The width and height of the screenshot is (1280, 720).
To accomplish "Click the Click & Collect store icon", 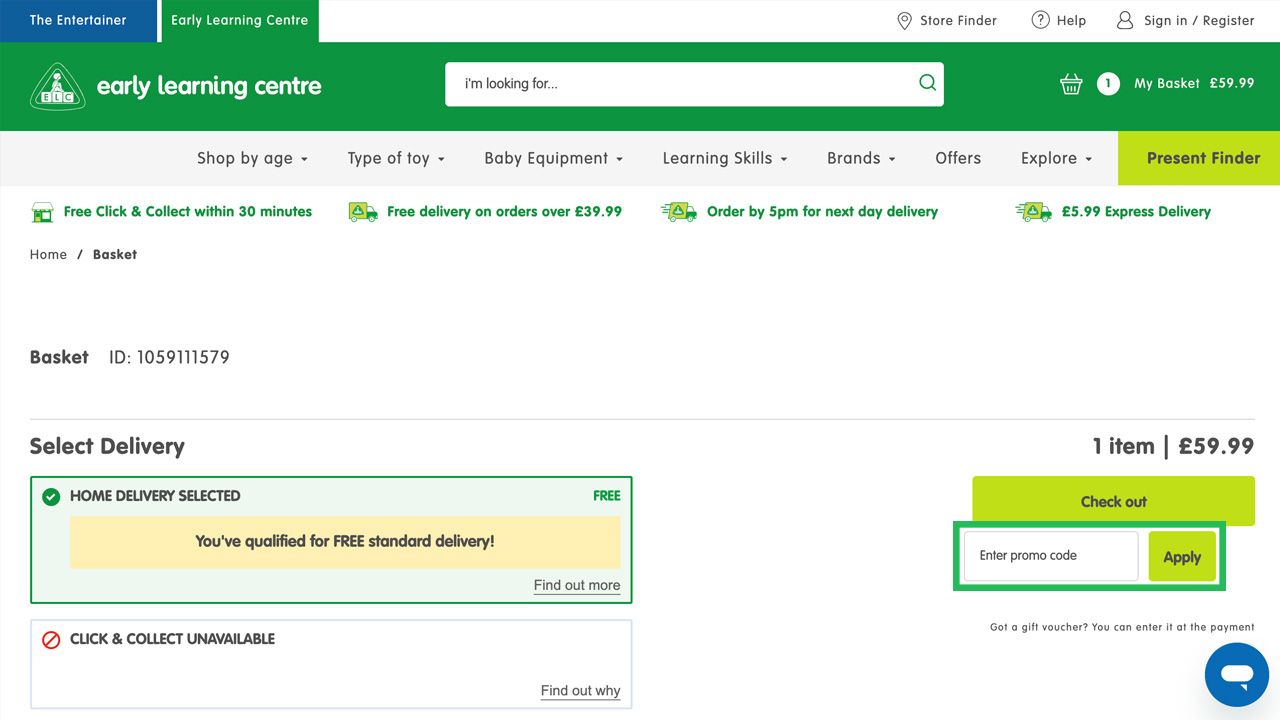I will 42,212.
